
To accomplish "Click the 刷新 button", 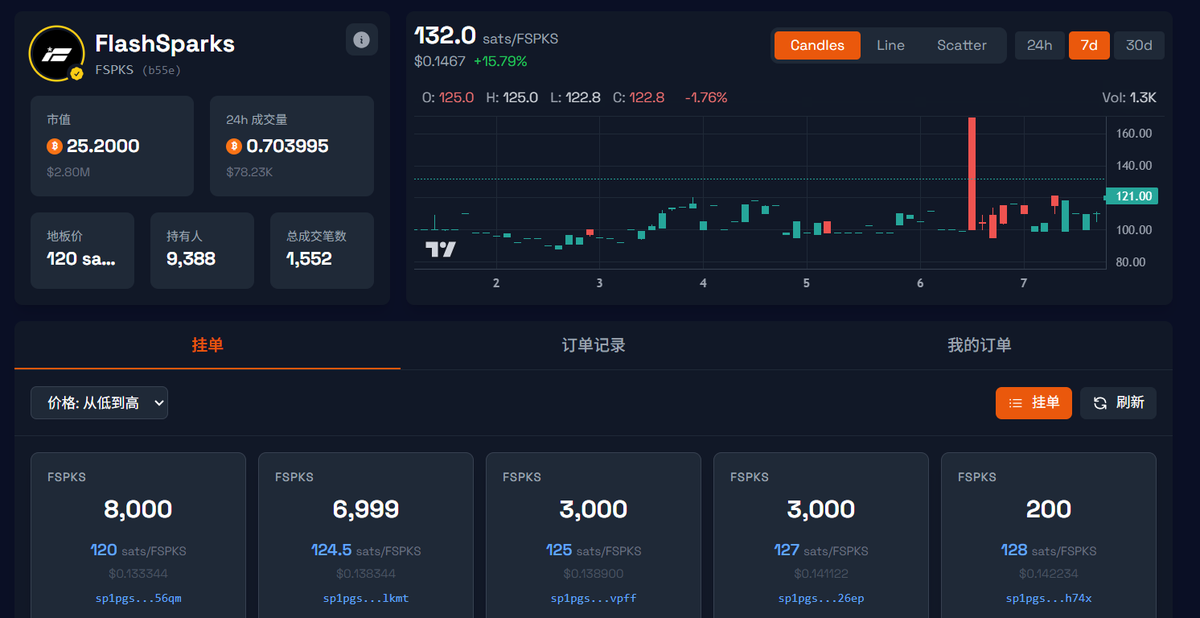I will 1118,402.
